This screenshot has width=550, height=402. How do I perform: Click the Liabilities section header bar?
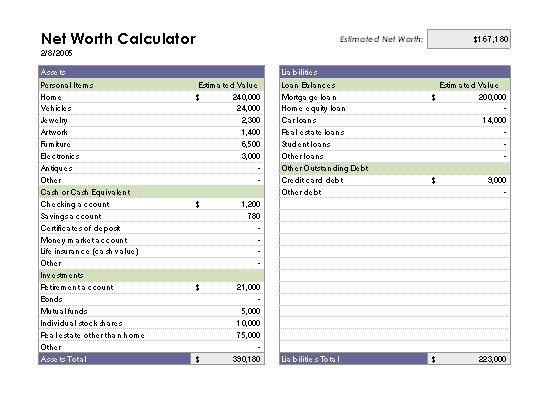395,72
